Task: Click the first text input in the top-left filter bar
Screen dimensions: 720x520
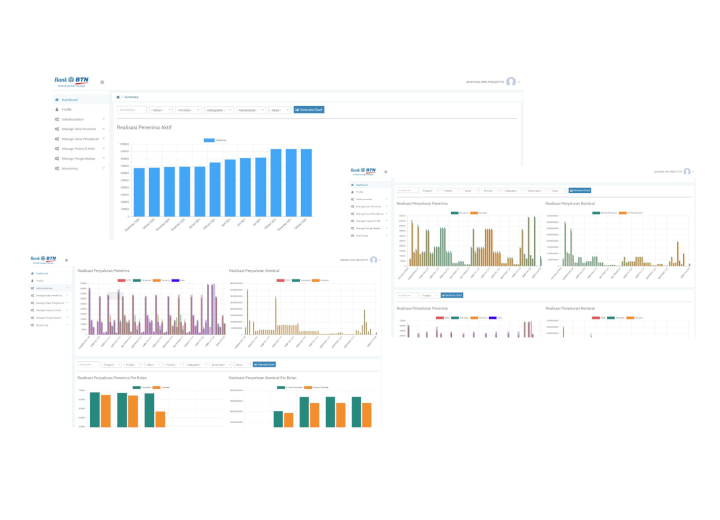Action: (130, 110)
